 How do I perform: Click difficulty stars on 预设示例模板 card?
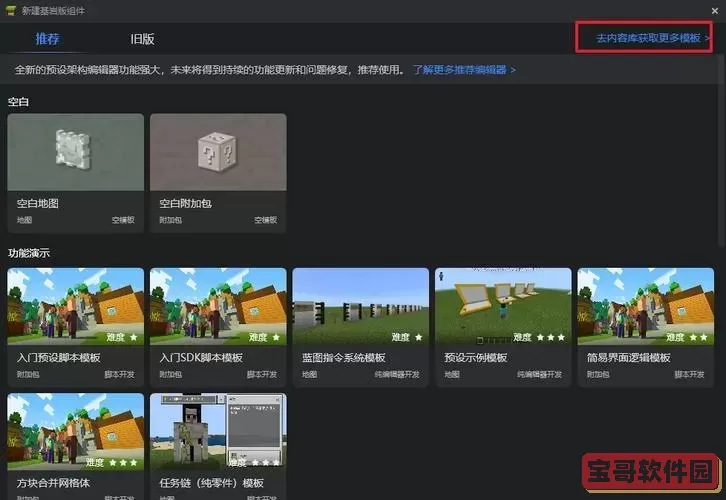pos(551,338)
